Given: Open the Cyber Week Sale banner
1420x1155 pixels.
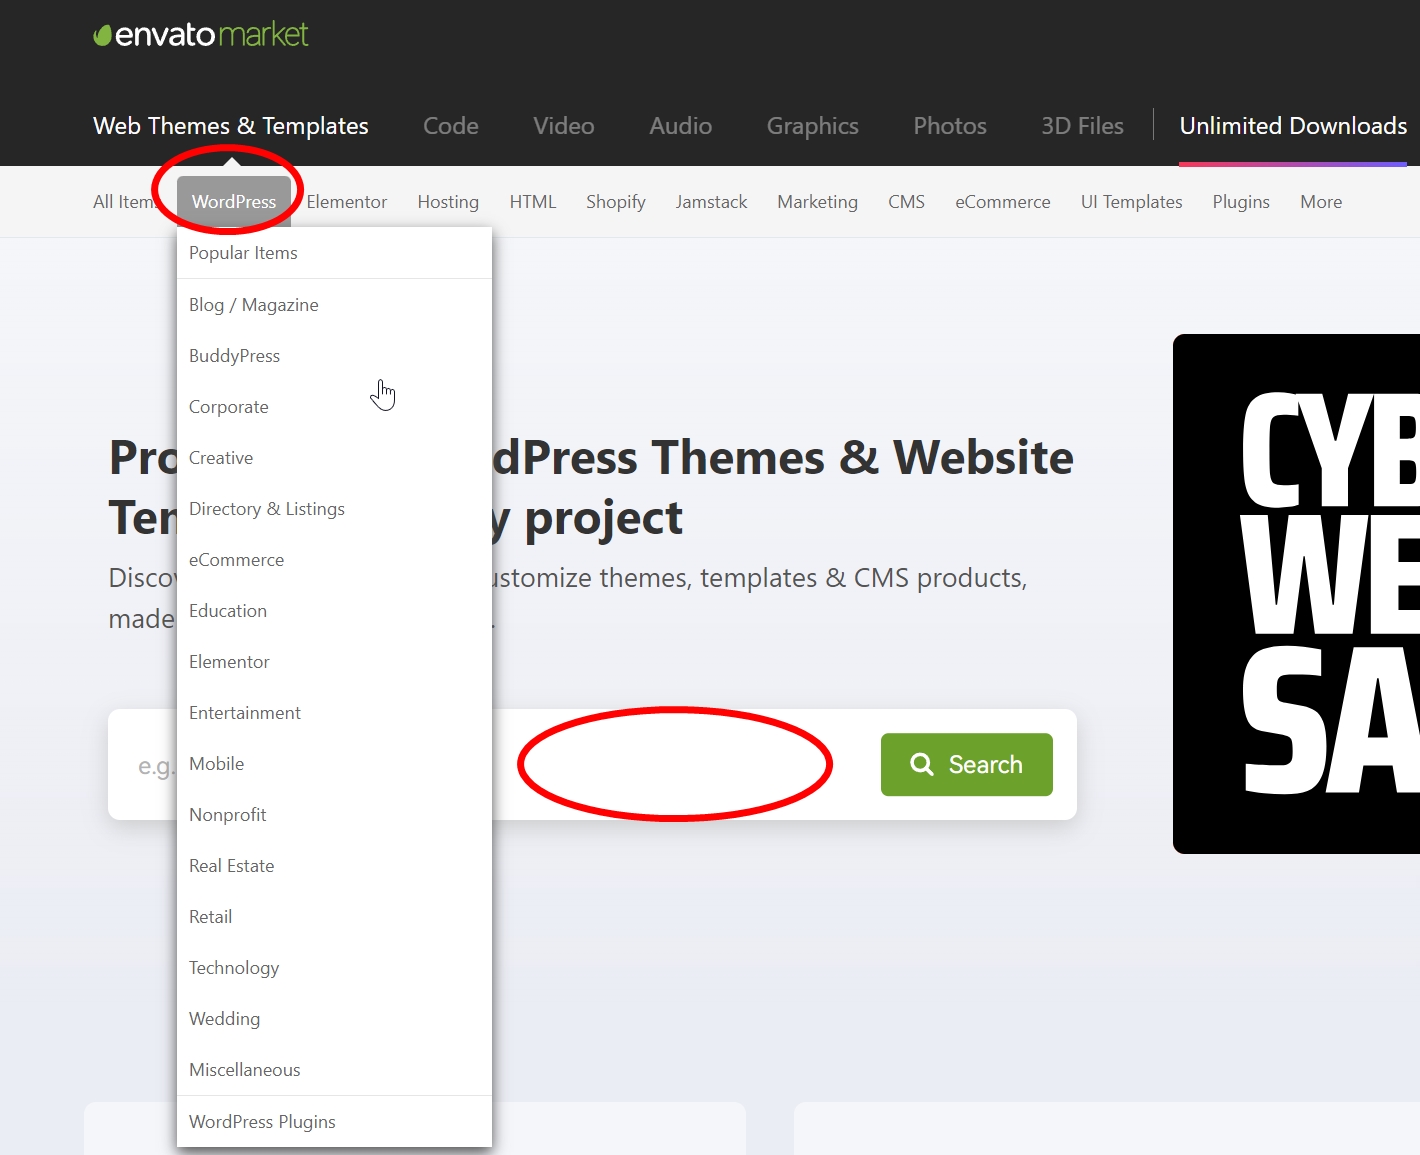Looking at the screenshot, I should click(1296, 594).
